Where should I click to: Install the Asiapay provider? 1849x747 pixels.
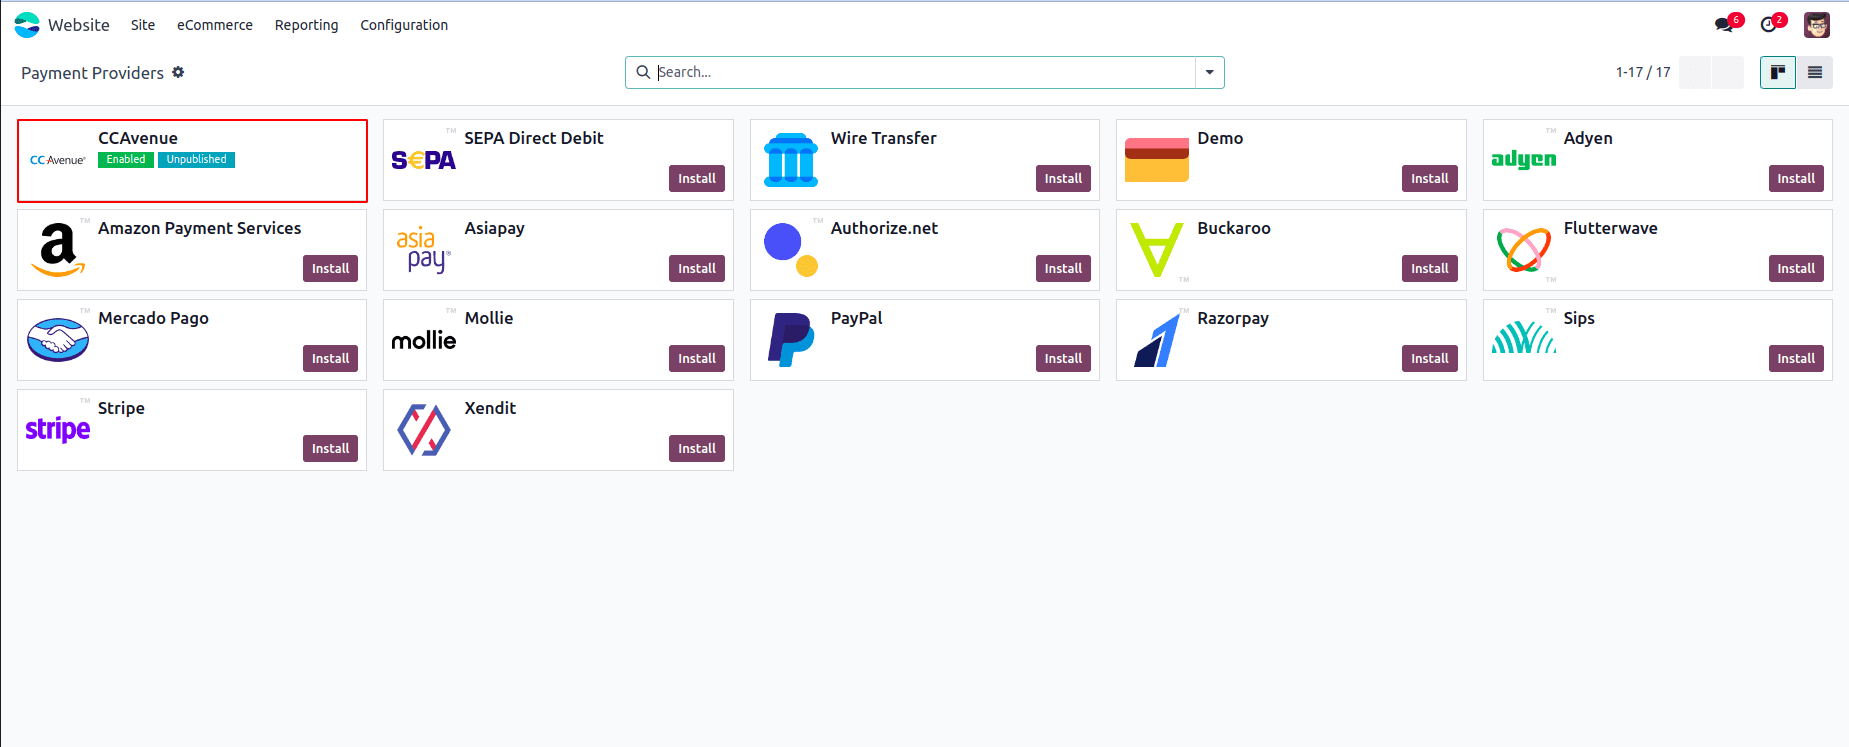(697, 268)
